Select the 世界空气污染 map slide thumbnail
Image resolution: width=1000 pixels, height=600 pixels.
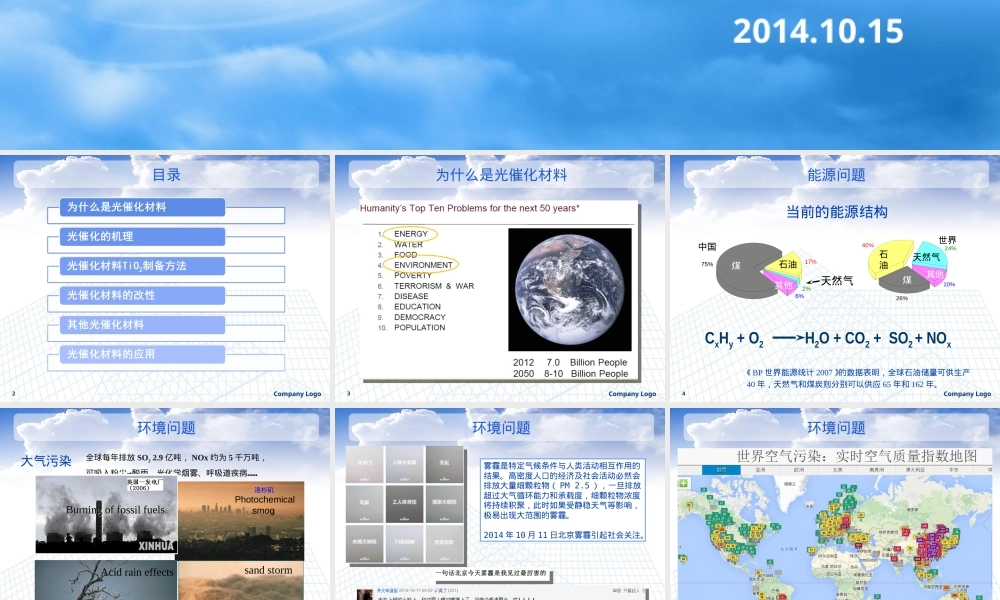(835, 504)
